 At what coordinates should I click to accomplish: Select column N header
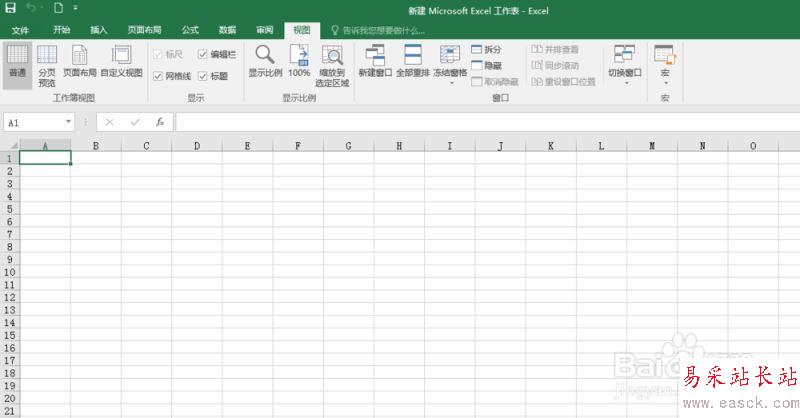coord(703,145)
